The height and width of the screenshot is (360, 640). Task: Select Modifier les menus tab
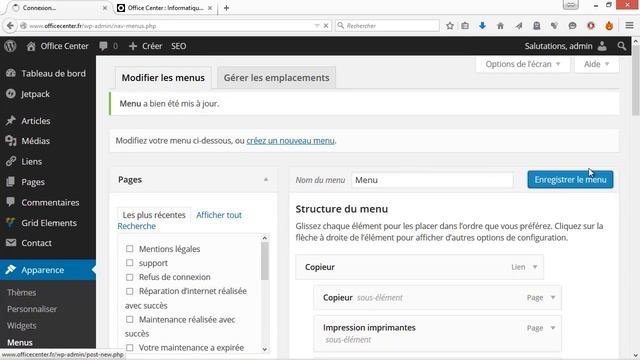(163, 78)
